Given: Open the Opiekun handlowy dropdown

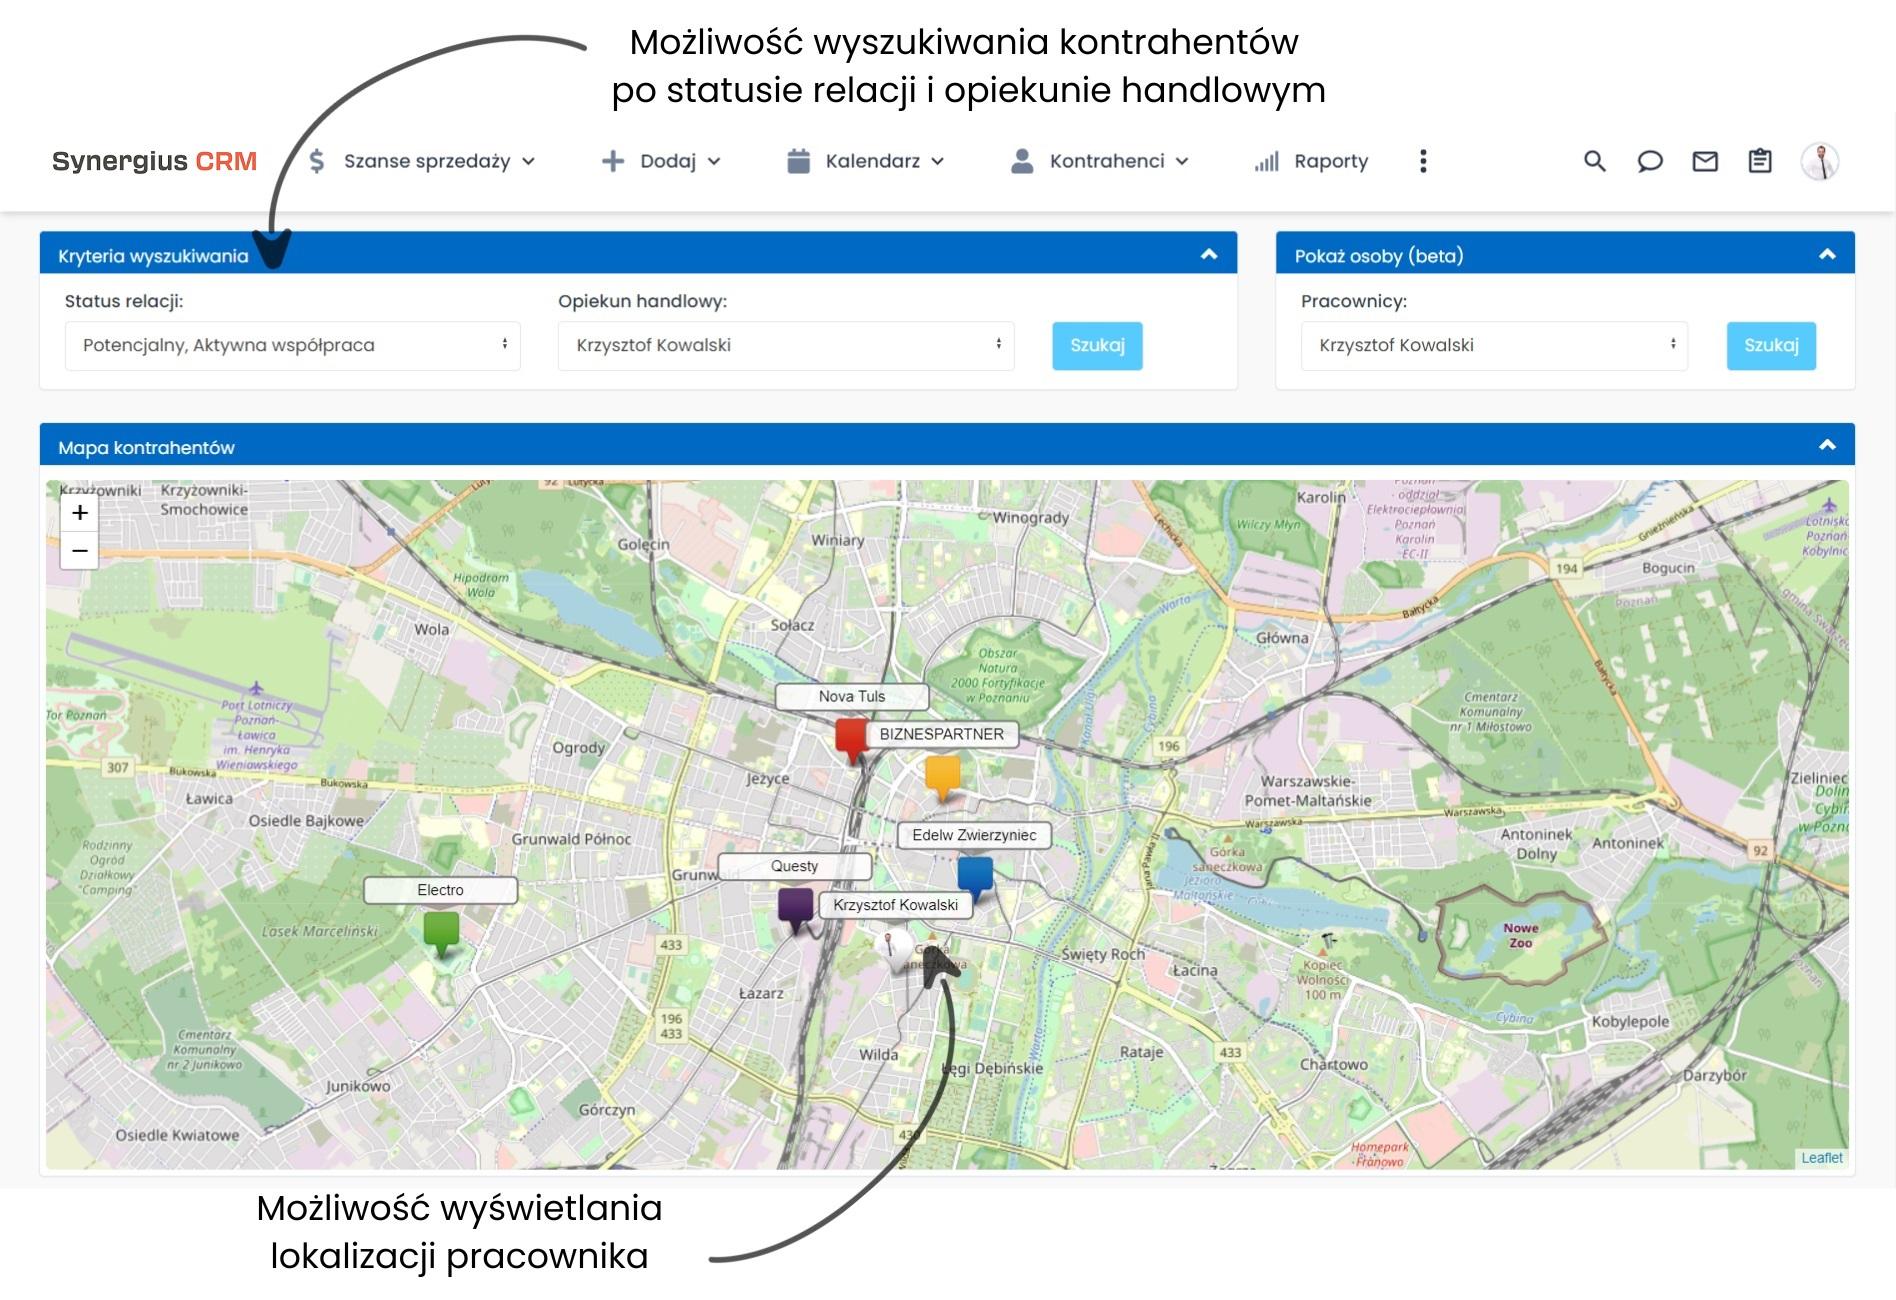Looking at the screenshot, I should 785,345.
